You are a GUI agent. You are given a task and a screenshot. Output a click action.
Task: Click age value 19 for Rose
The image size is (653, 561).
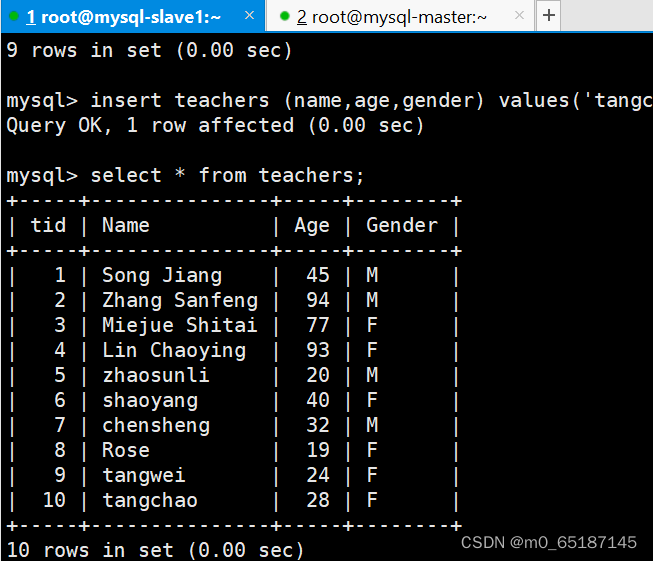pos(318,450)
